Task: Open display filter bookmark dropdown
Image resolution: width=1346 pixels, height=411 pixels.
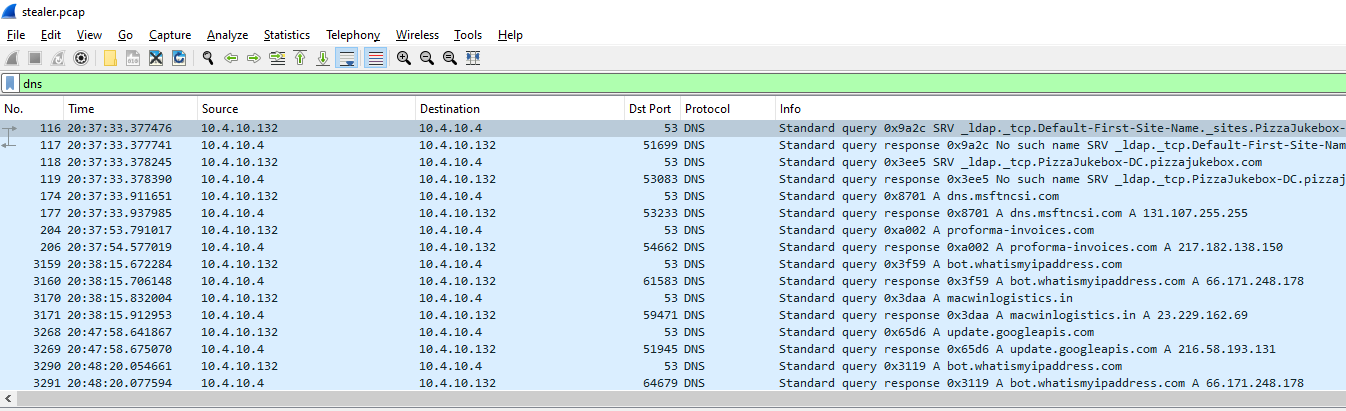Action: click(x=10, y=84)
